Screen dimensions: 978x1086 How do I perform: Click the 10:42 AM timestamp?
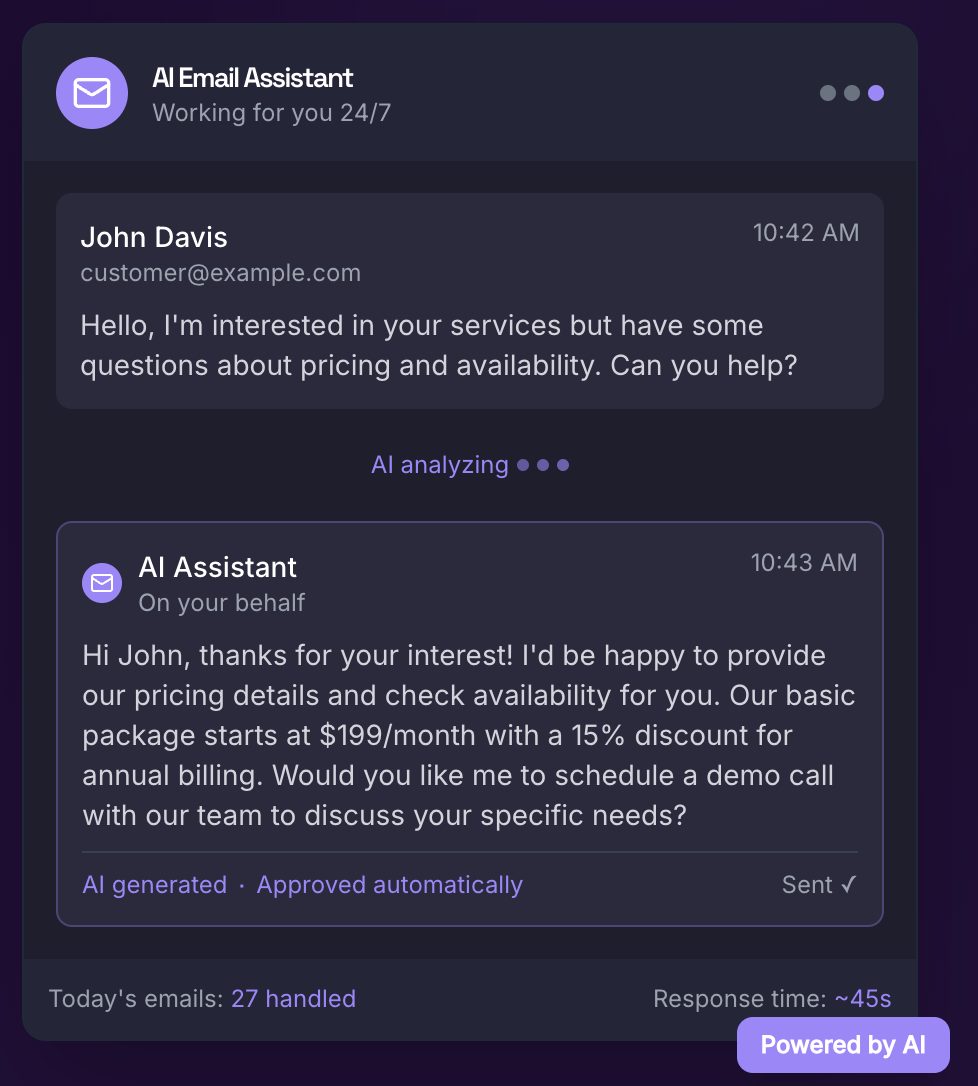805,233
